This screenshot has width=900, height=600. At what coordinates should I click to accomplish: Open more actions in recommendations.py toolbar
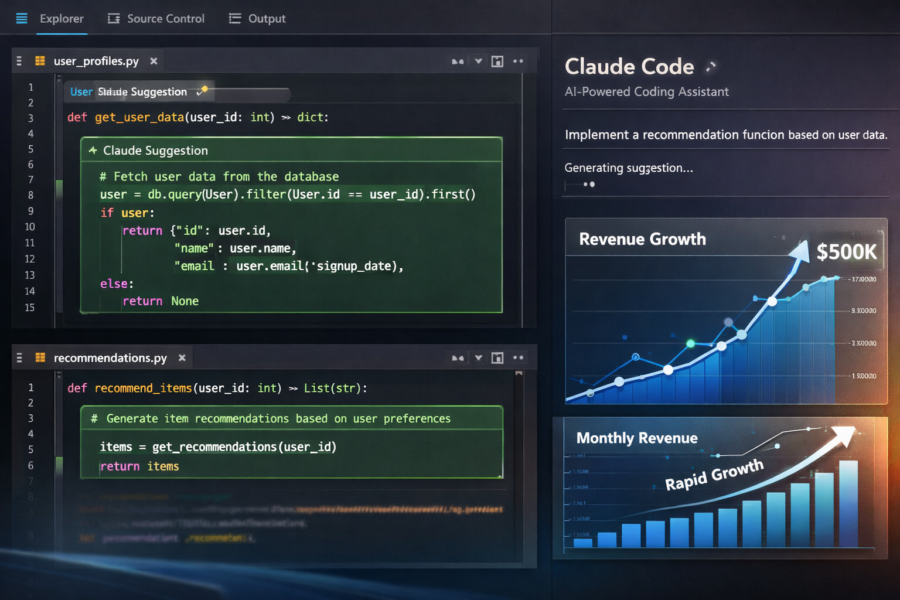(x=518, y=358)
